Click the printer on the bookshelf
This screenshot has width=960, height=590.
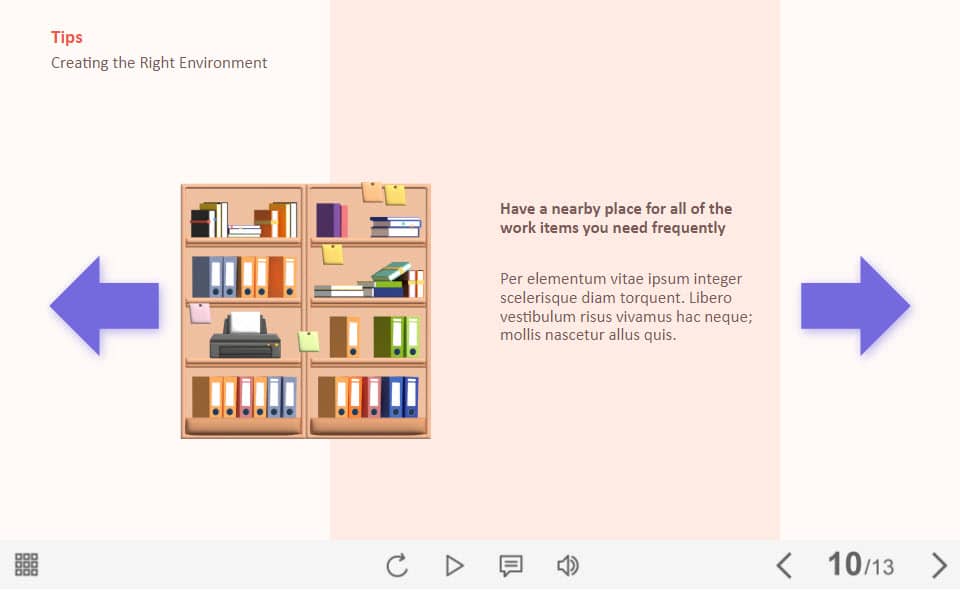(245, 337)
